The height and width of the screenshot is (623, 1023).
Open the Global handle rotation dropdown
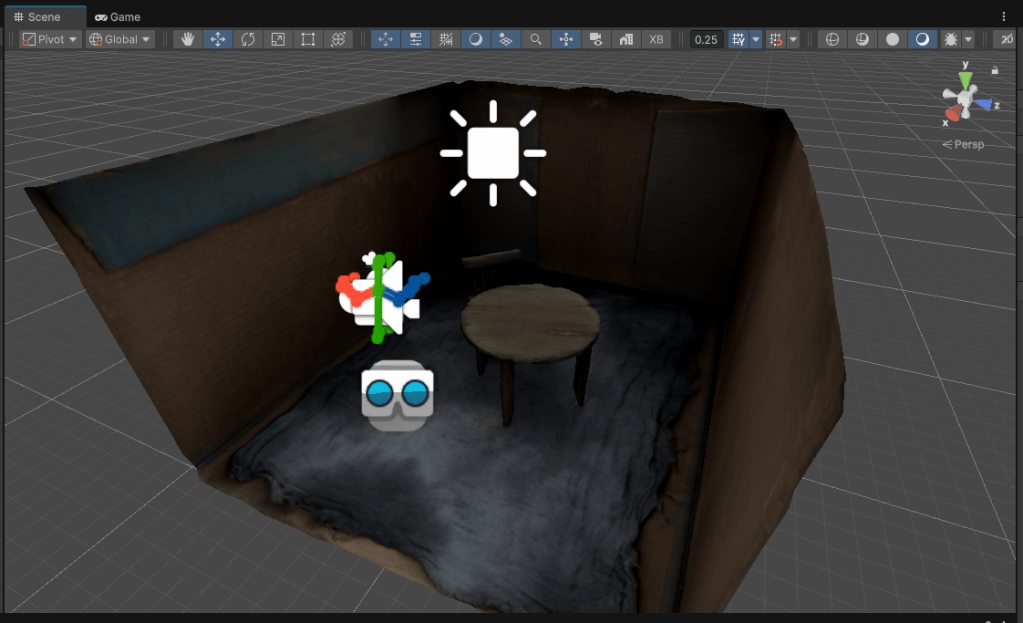120,39
